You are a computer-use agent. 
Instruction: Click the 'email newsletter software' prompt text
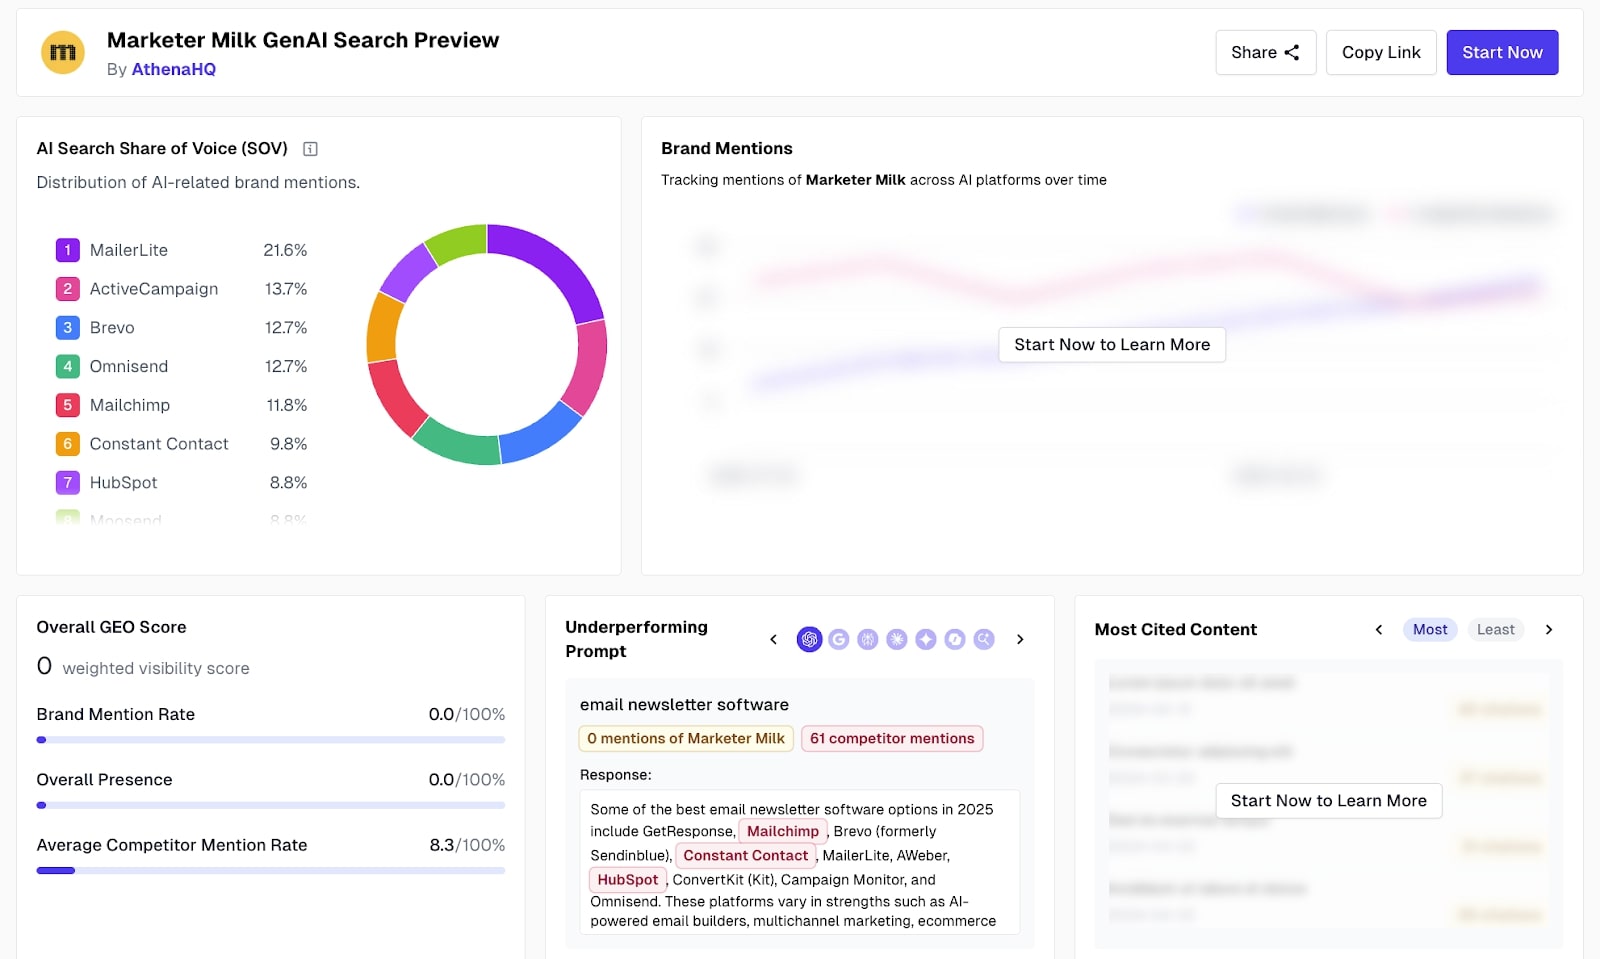click(684, 705)
